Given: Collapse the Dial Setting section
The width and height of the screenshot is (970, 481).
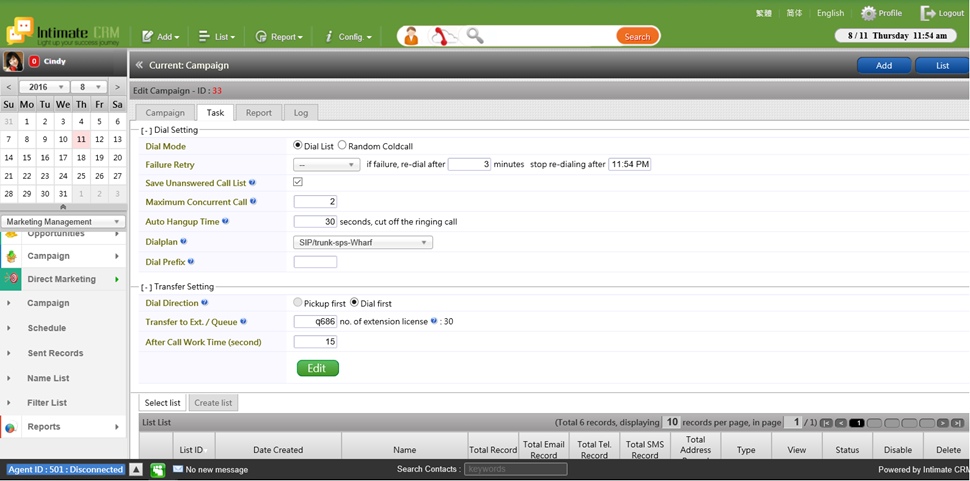Looking at the screenshot, I should pos(147,130).
